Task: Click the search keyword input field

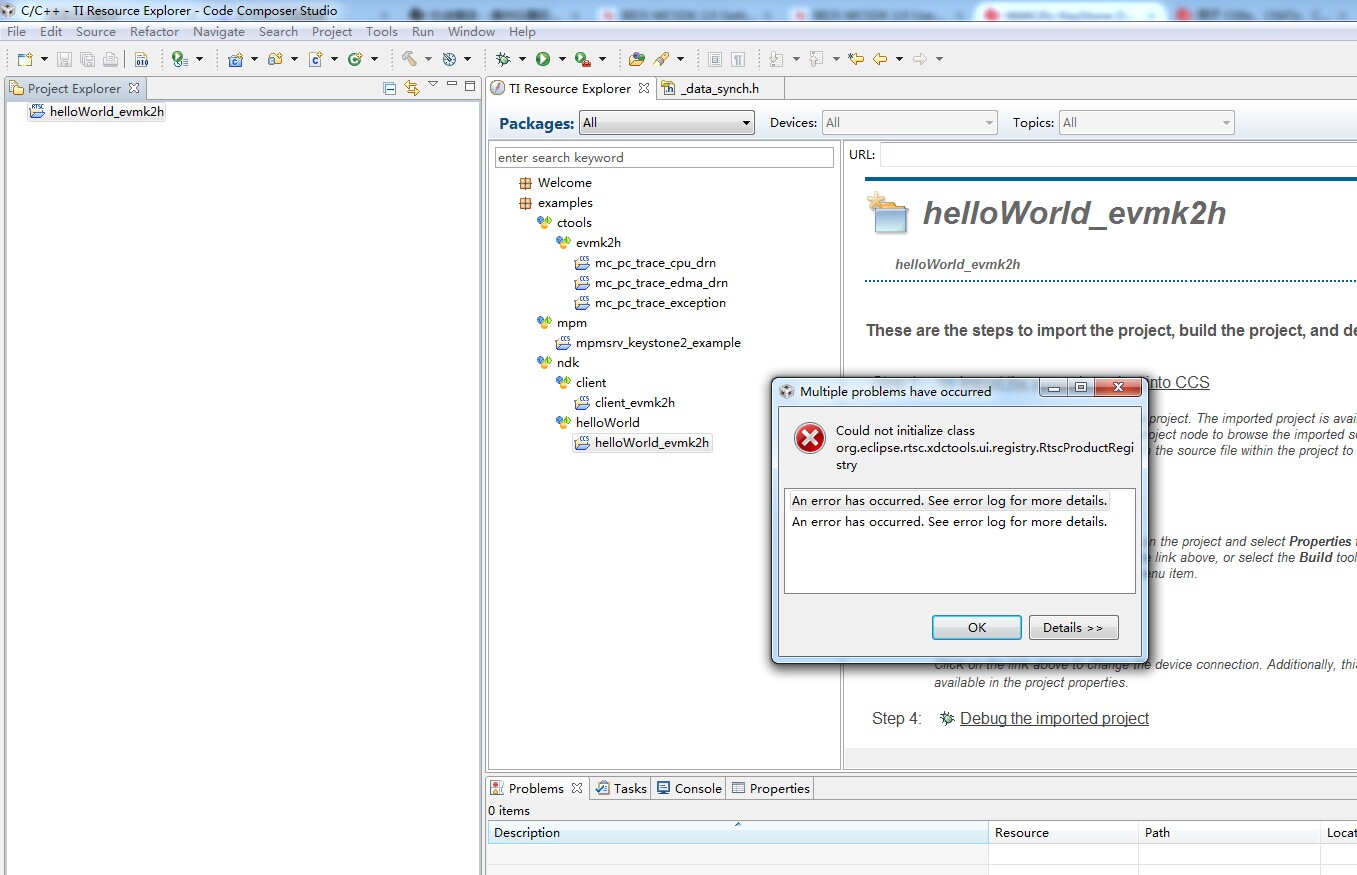Action: (x=664, y=157)
